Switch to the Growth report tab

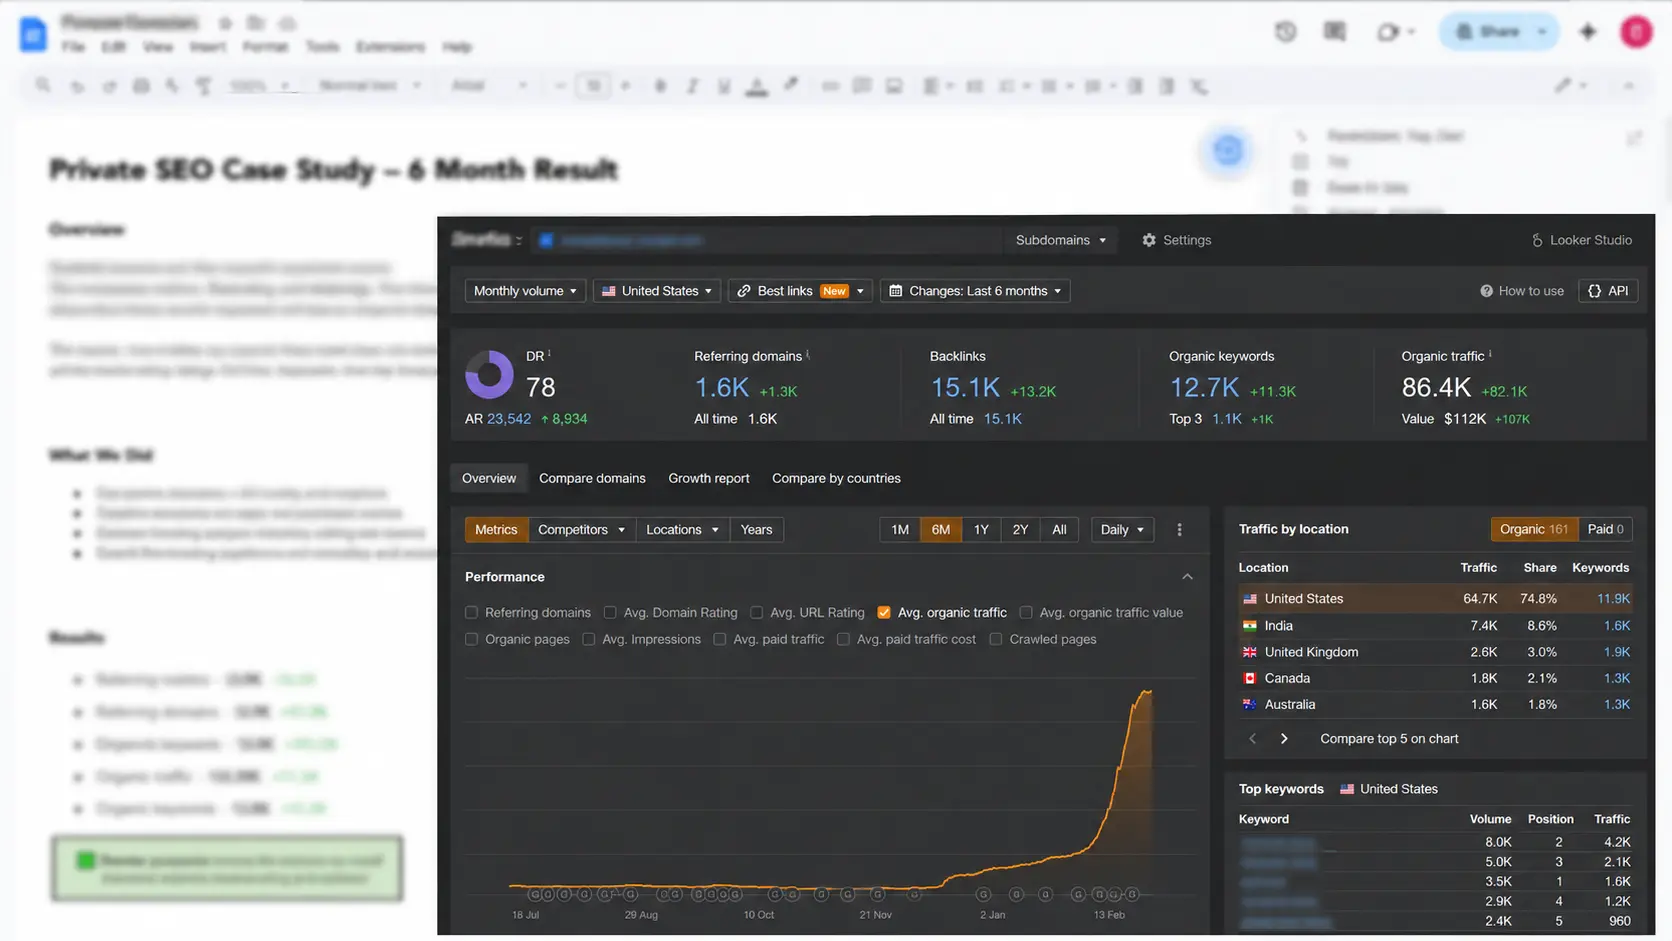pyautogui.click(x=709, y=479)
